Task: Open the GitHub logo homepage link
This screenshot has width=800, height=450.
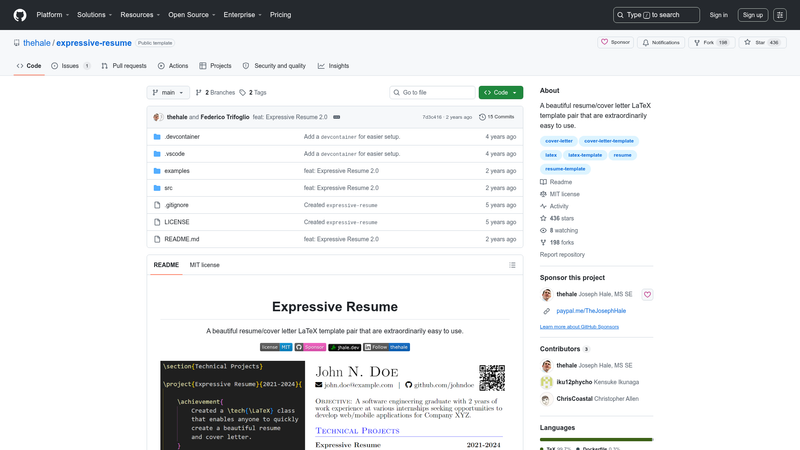Action: [x=20, y=15]
